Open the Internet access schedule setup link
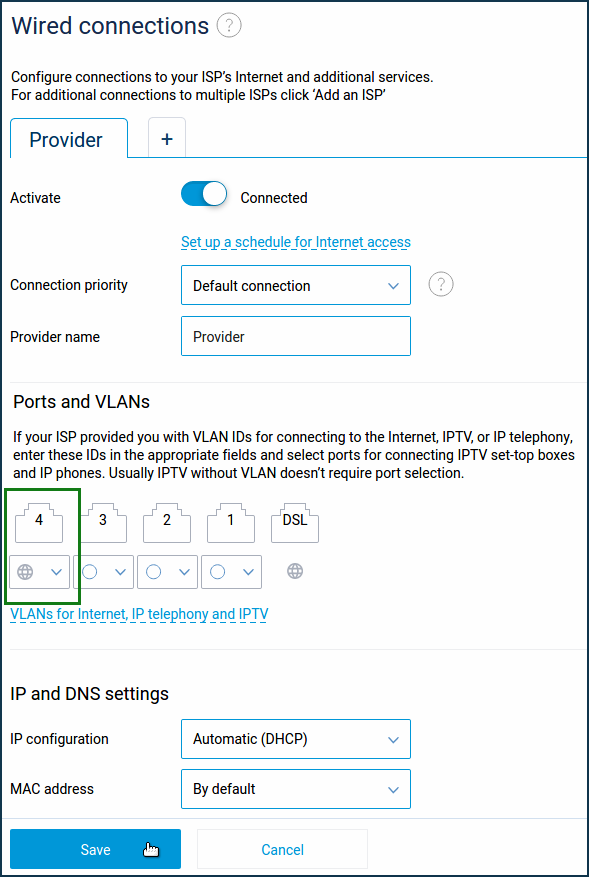589x877 pixels. (x=296, y=242)
